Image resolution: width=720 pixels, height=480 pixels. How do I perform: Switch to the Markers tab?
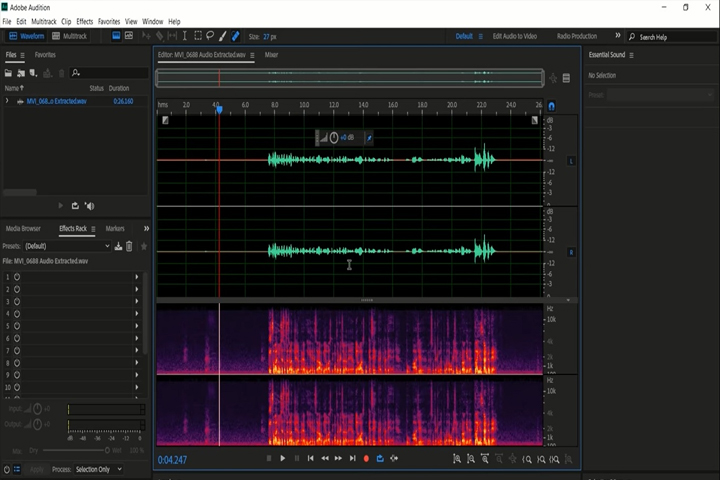pos(115,228)
